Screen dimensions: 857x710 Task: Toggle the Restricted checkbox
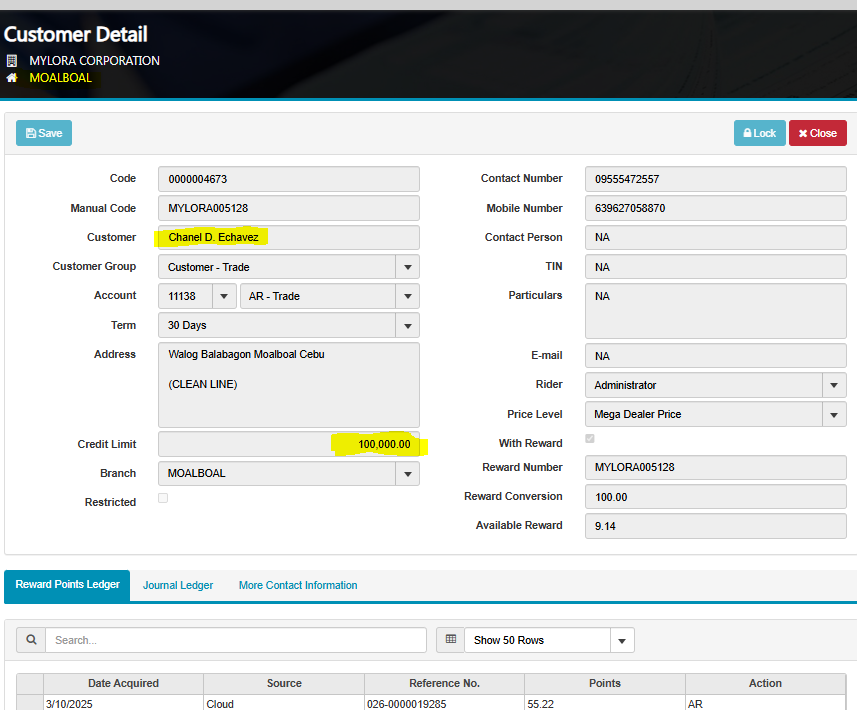point(163,498)
